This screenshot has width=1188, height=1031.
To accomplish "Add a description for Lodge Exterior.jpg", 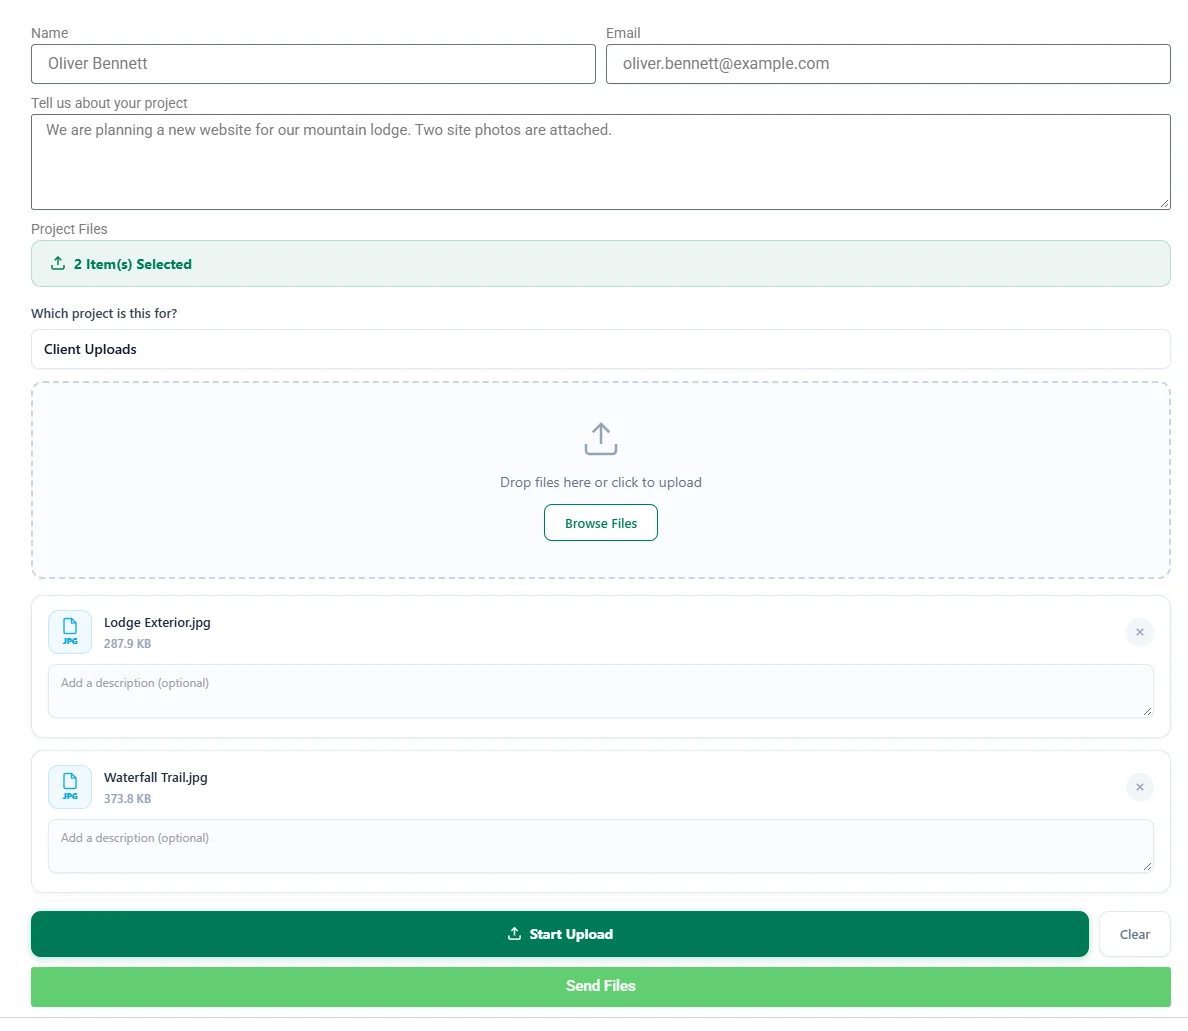I will pos(601,691).
